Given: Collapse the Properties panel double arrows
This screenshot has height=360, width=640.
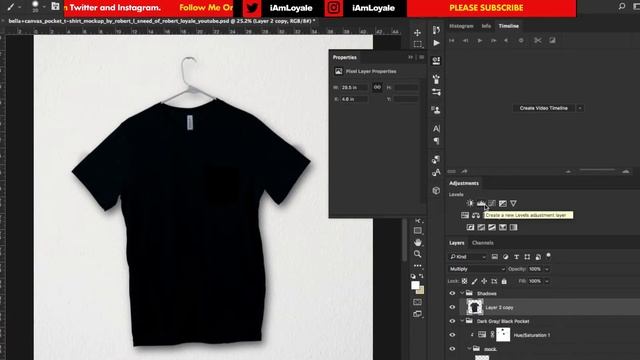Looking at the screenshot, I should pos(411,58).
